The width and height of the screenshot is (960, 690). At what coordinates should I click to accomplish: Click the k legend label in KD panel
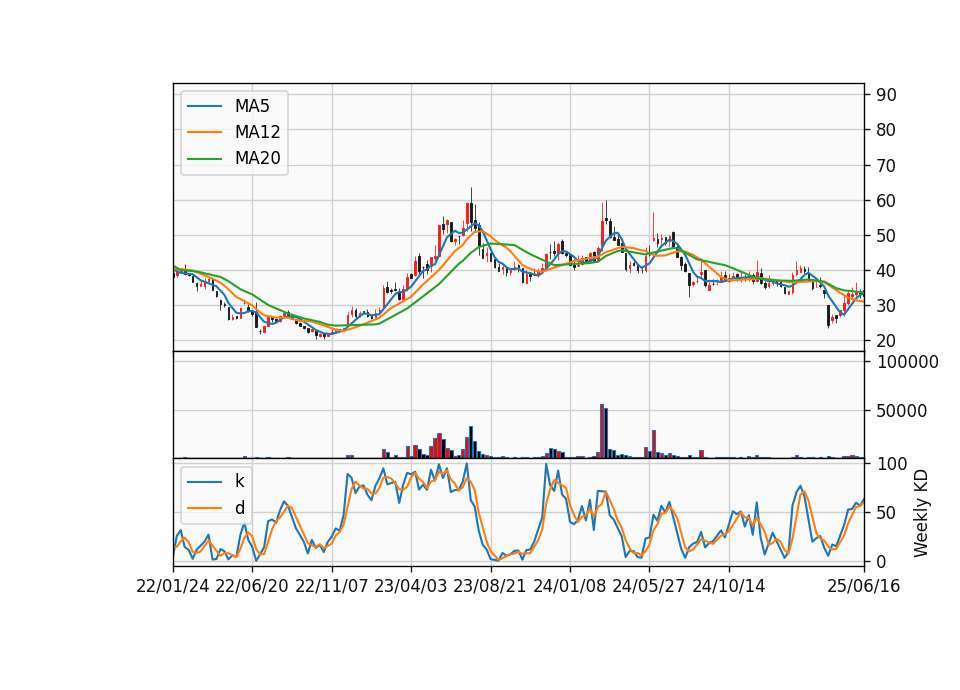click(x=239, y=481)
